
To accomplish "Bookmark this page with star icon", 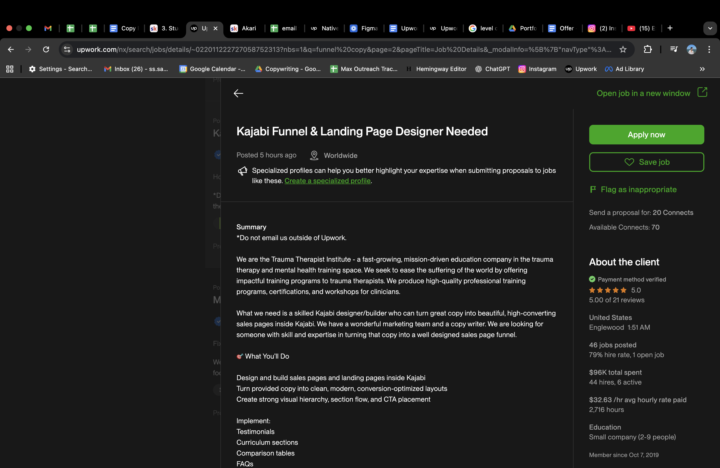I will tap(623, 49).
